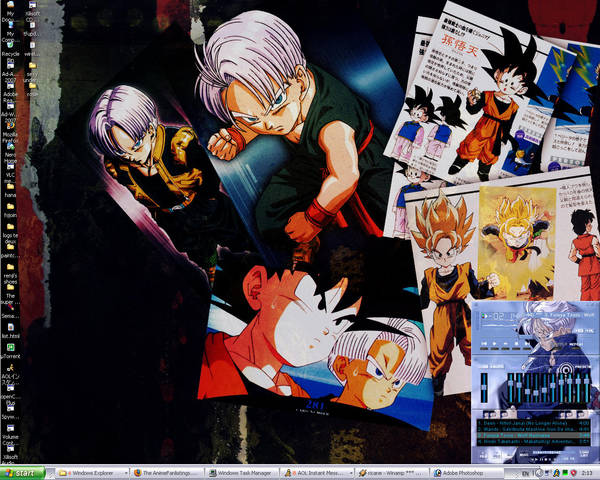Select playlist track 2 by Wands
The height and width of the screenshot is (480, 600).
pos(533,429)
